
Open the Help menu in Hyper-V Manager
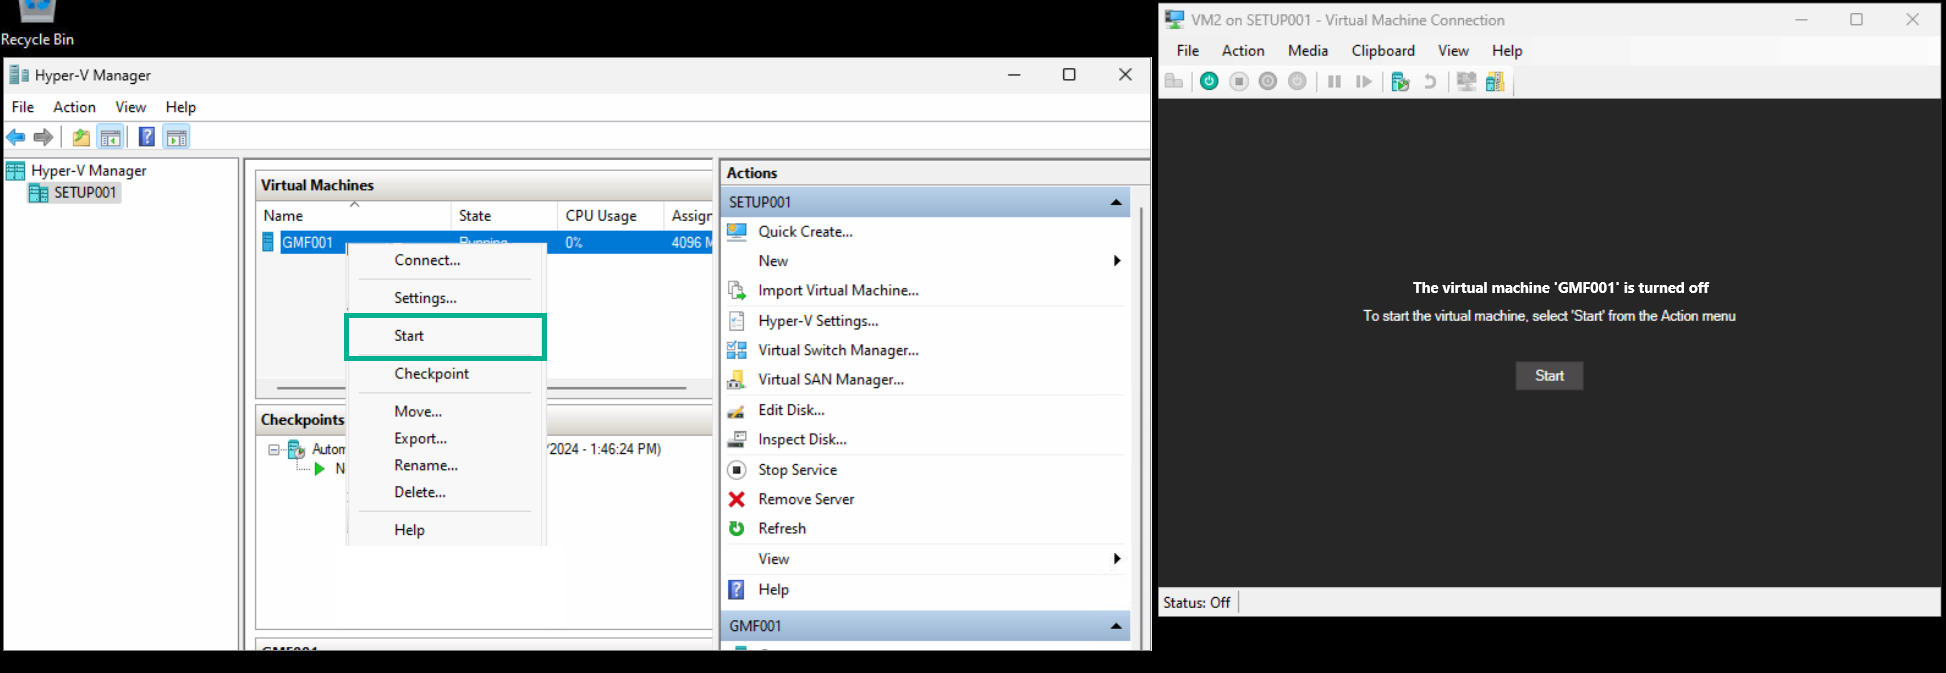point(181,107)
